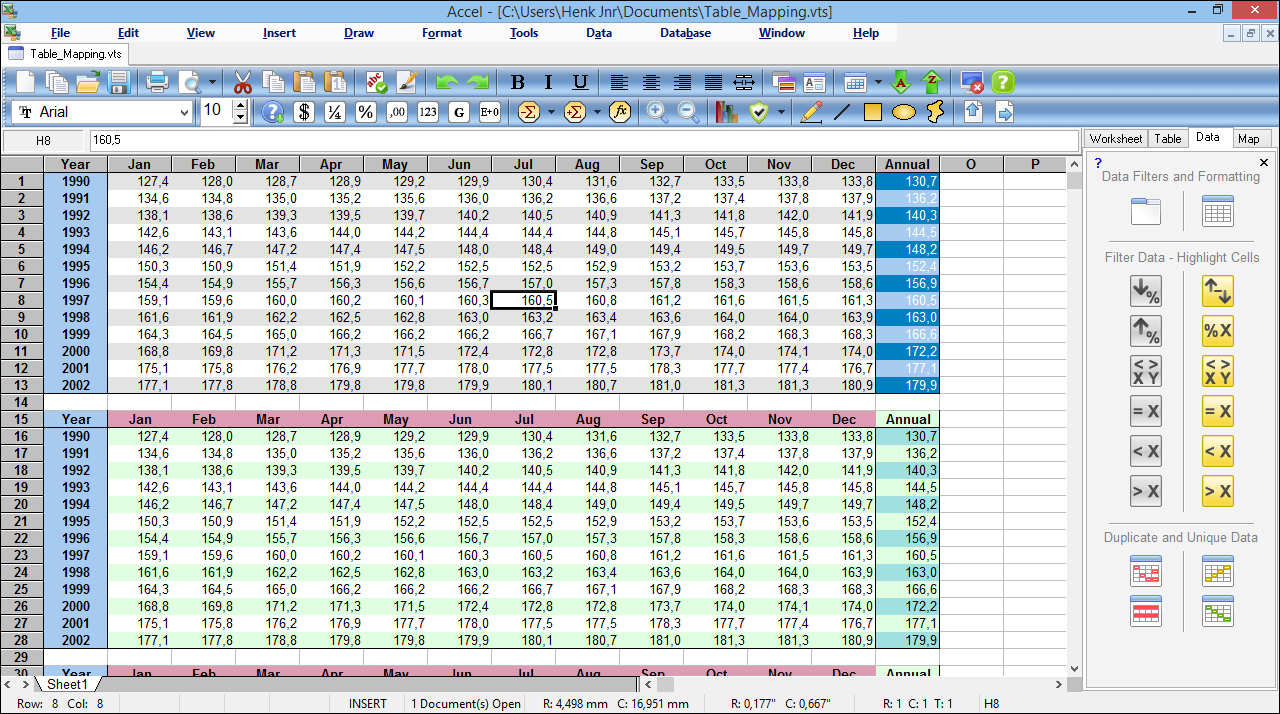The width and height of the screenshot is (1280, 714).
Task: Open the Database menu
Action: click(685, 33)
